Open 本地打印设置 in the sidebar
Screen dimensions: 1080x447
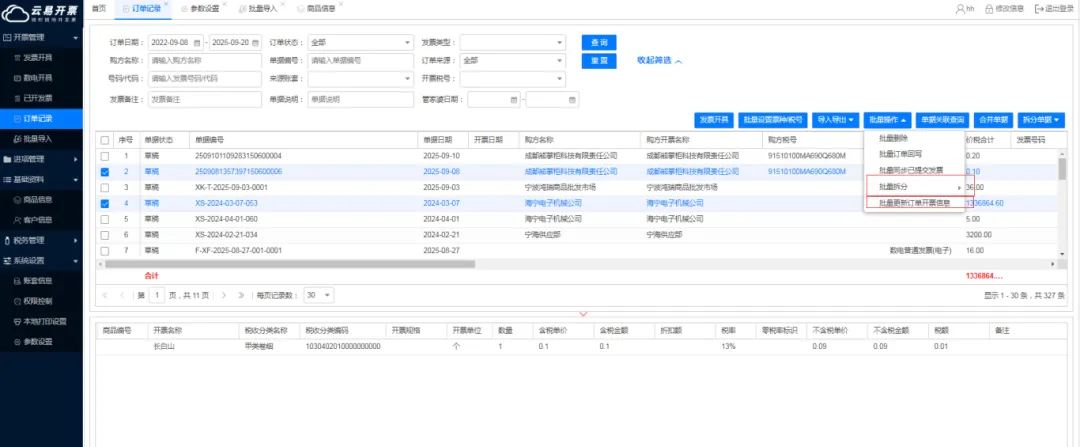(x=44, y=321)
